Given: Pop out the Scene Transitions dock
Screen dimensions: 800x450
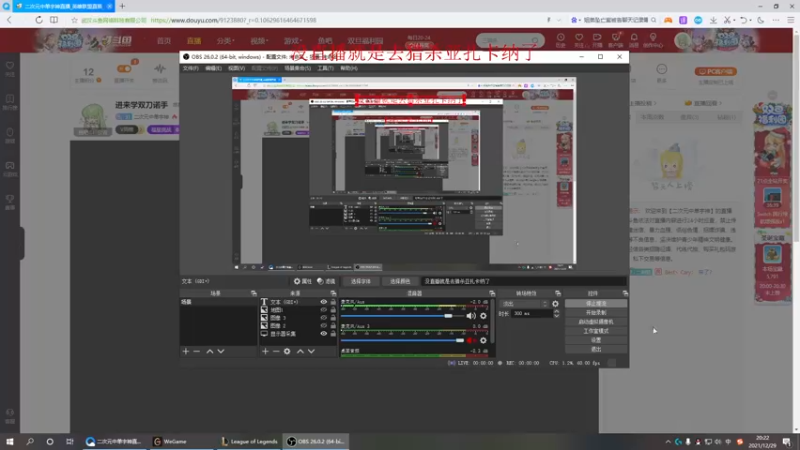Looking at the screenshot, I should click(558, 293).
